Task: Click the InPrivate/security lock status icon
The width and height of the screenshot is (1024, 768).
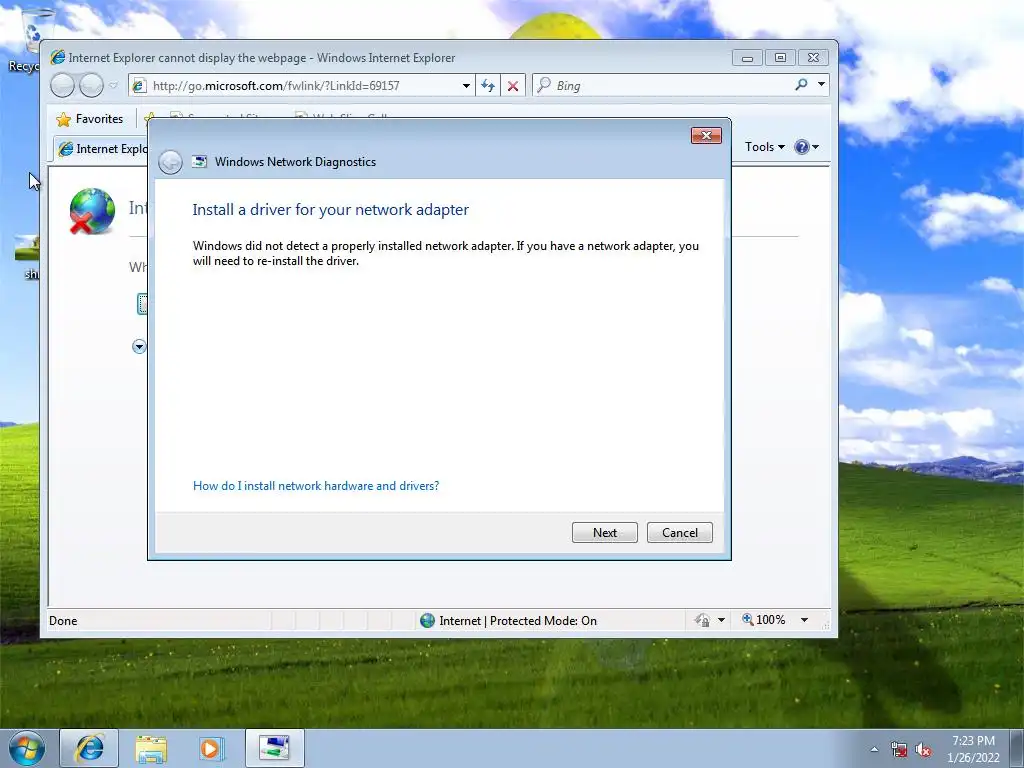Action: tap(702, 620)
